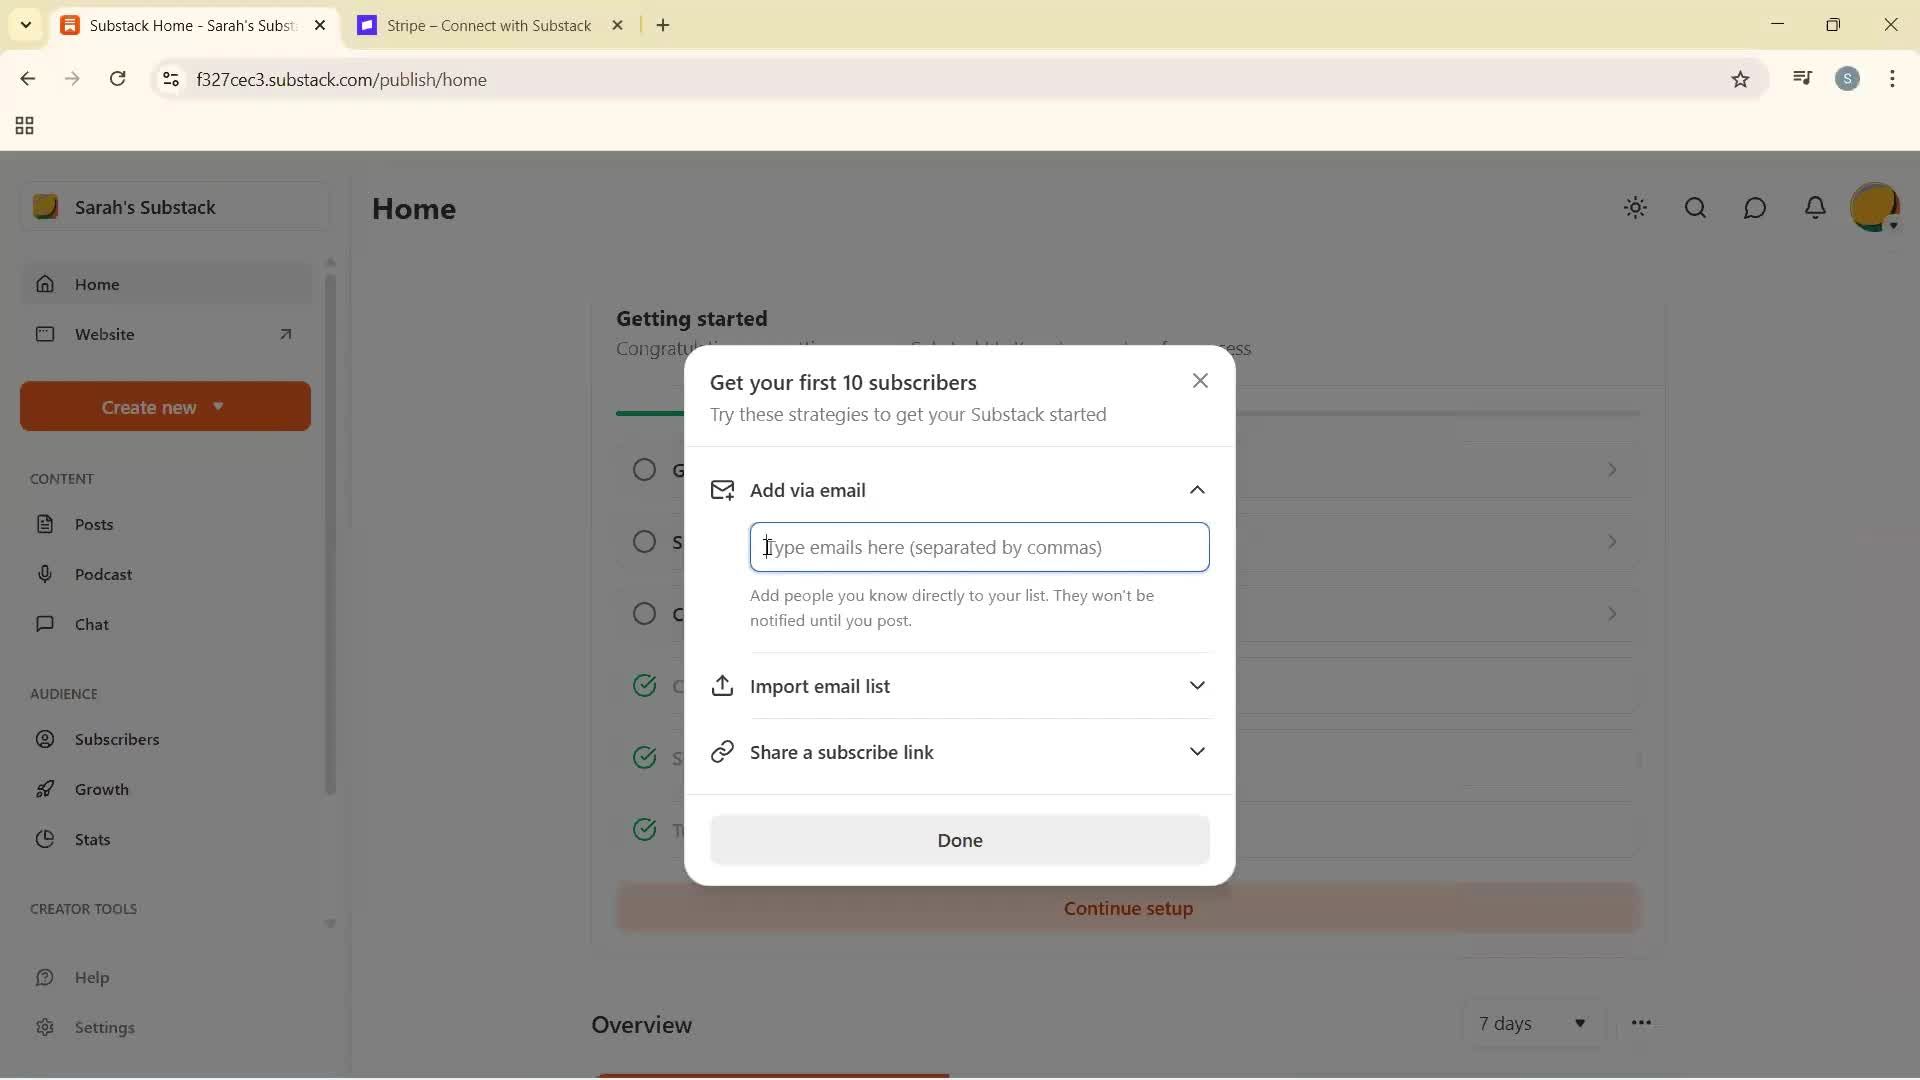Viewport: 1920px width, 1080px height.
Task: Open messages with the chat bubble icon
Action: pyautogui.click(x=1756, y=208)
